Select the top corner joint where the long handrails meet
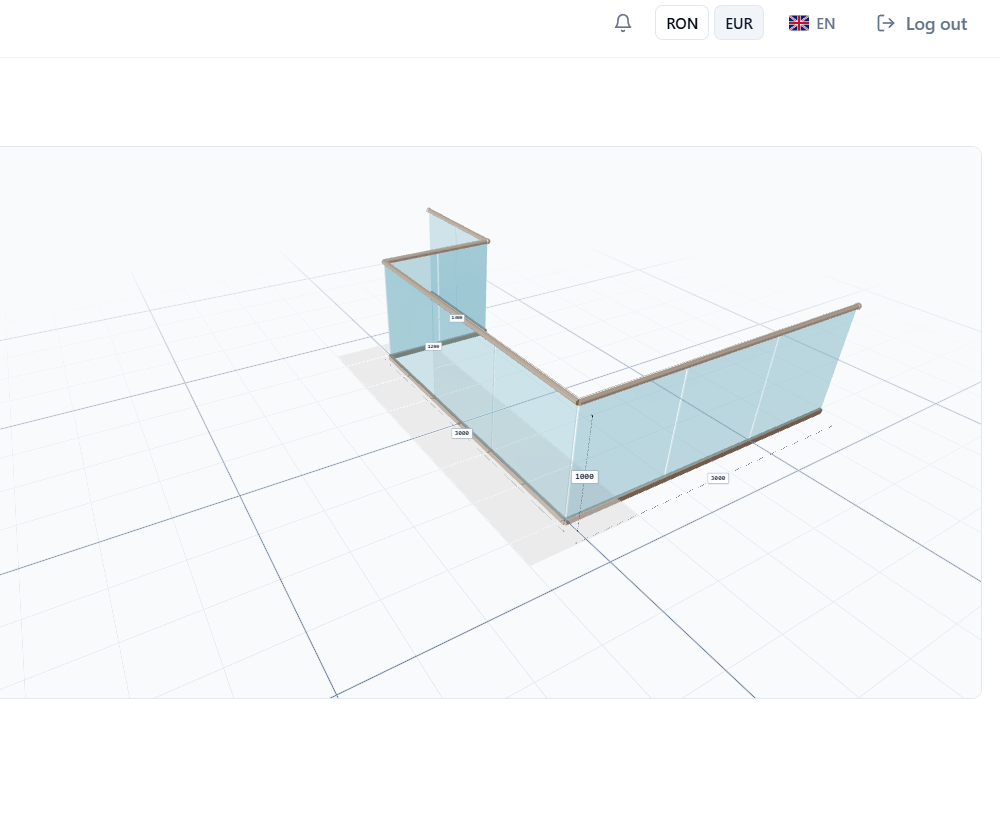This screenshot has height=830, width=1000. pyautogui.click(x=579, y=401)
